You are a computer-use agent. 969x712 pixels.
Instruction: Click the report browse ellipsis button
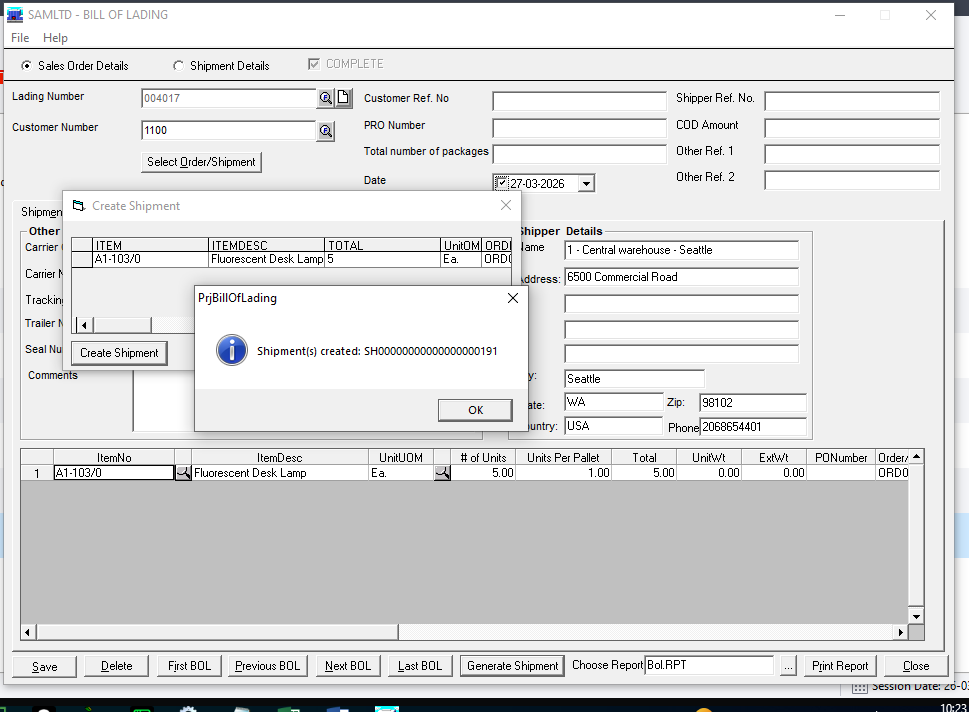click(x=788, y=666)
